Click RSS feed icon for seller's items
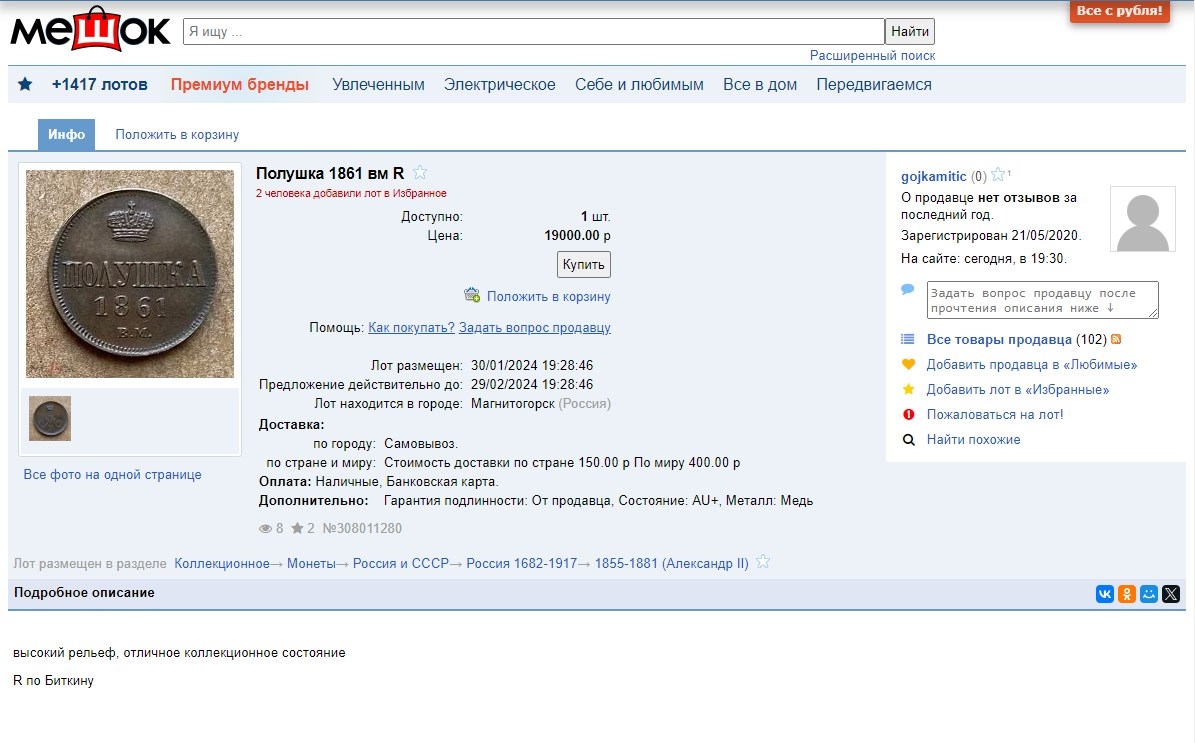The height and width of the screenshot is (743, 1195). pos(1116,340)
